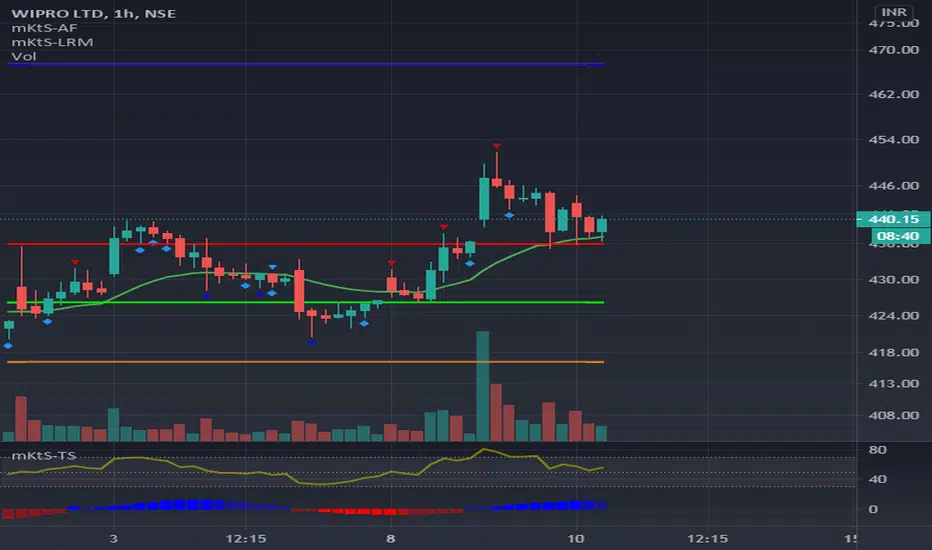Click the 446.00 price axis label
This screenshot has height=550, width=932.
tap(893, 186)
